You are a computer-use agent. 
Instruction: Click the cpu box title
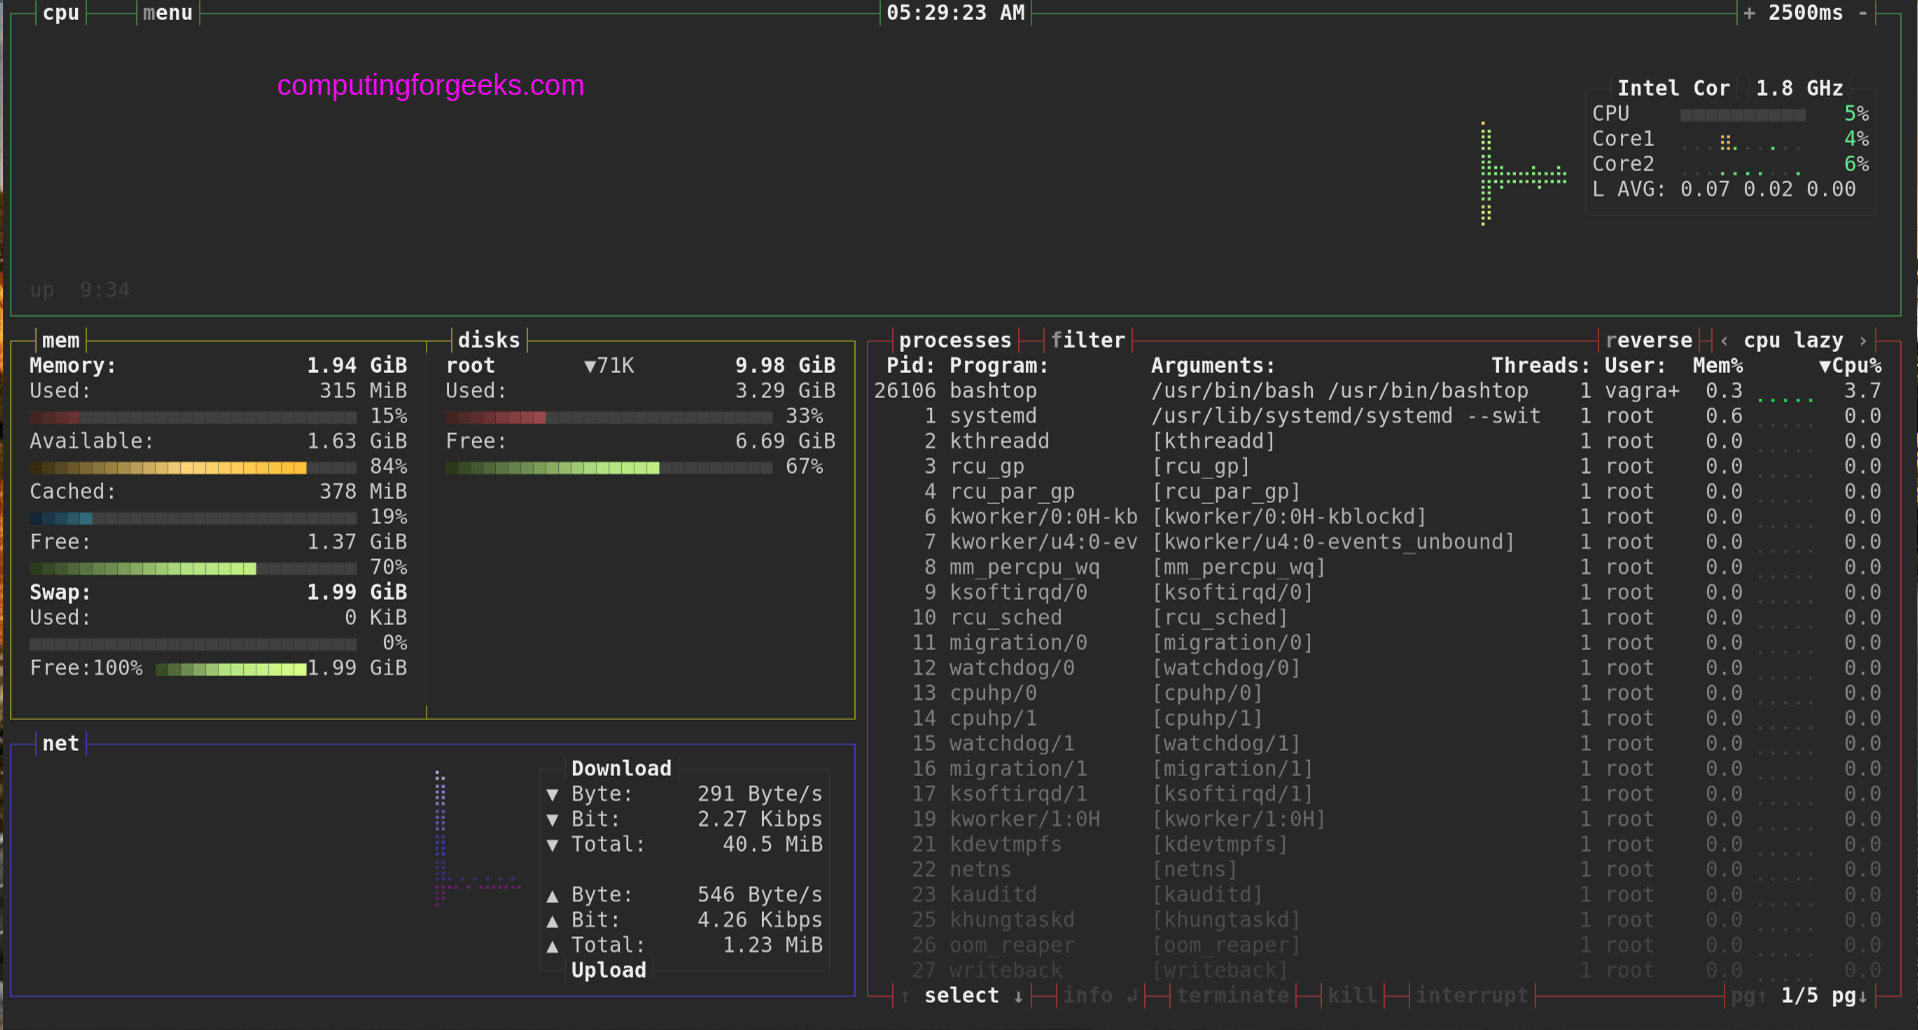tap(60, 13)
